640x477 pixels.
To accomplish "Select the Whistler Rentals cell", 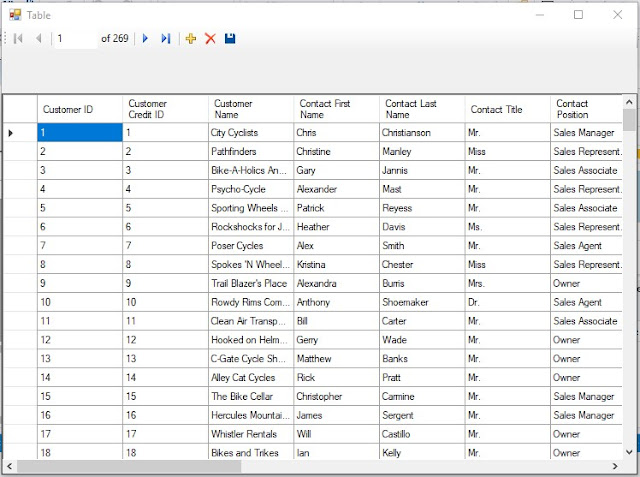I will (251, 434).
